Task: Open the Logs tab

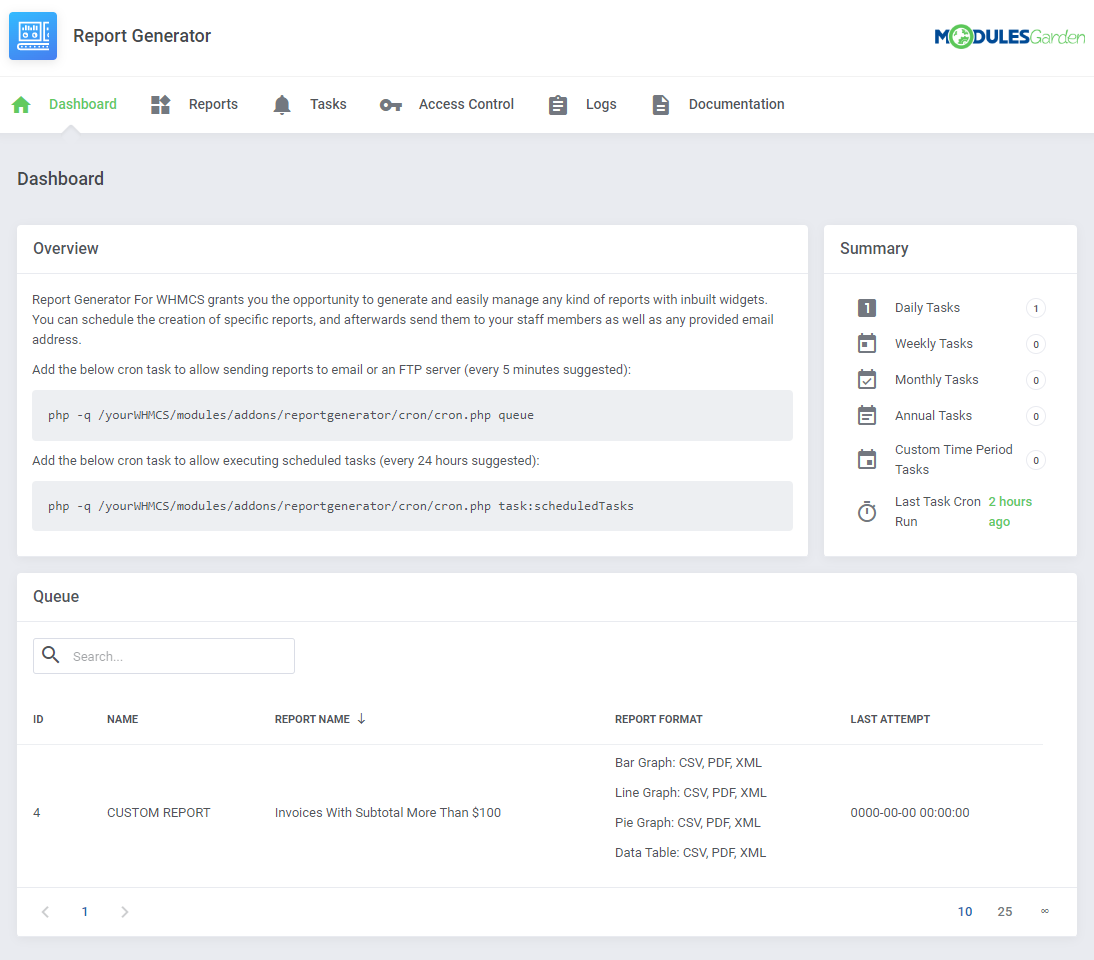Action: 601,104
